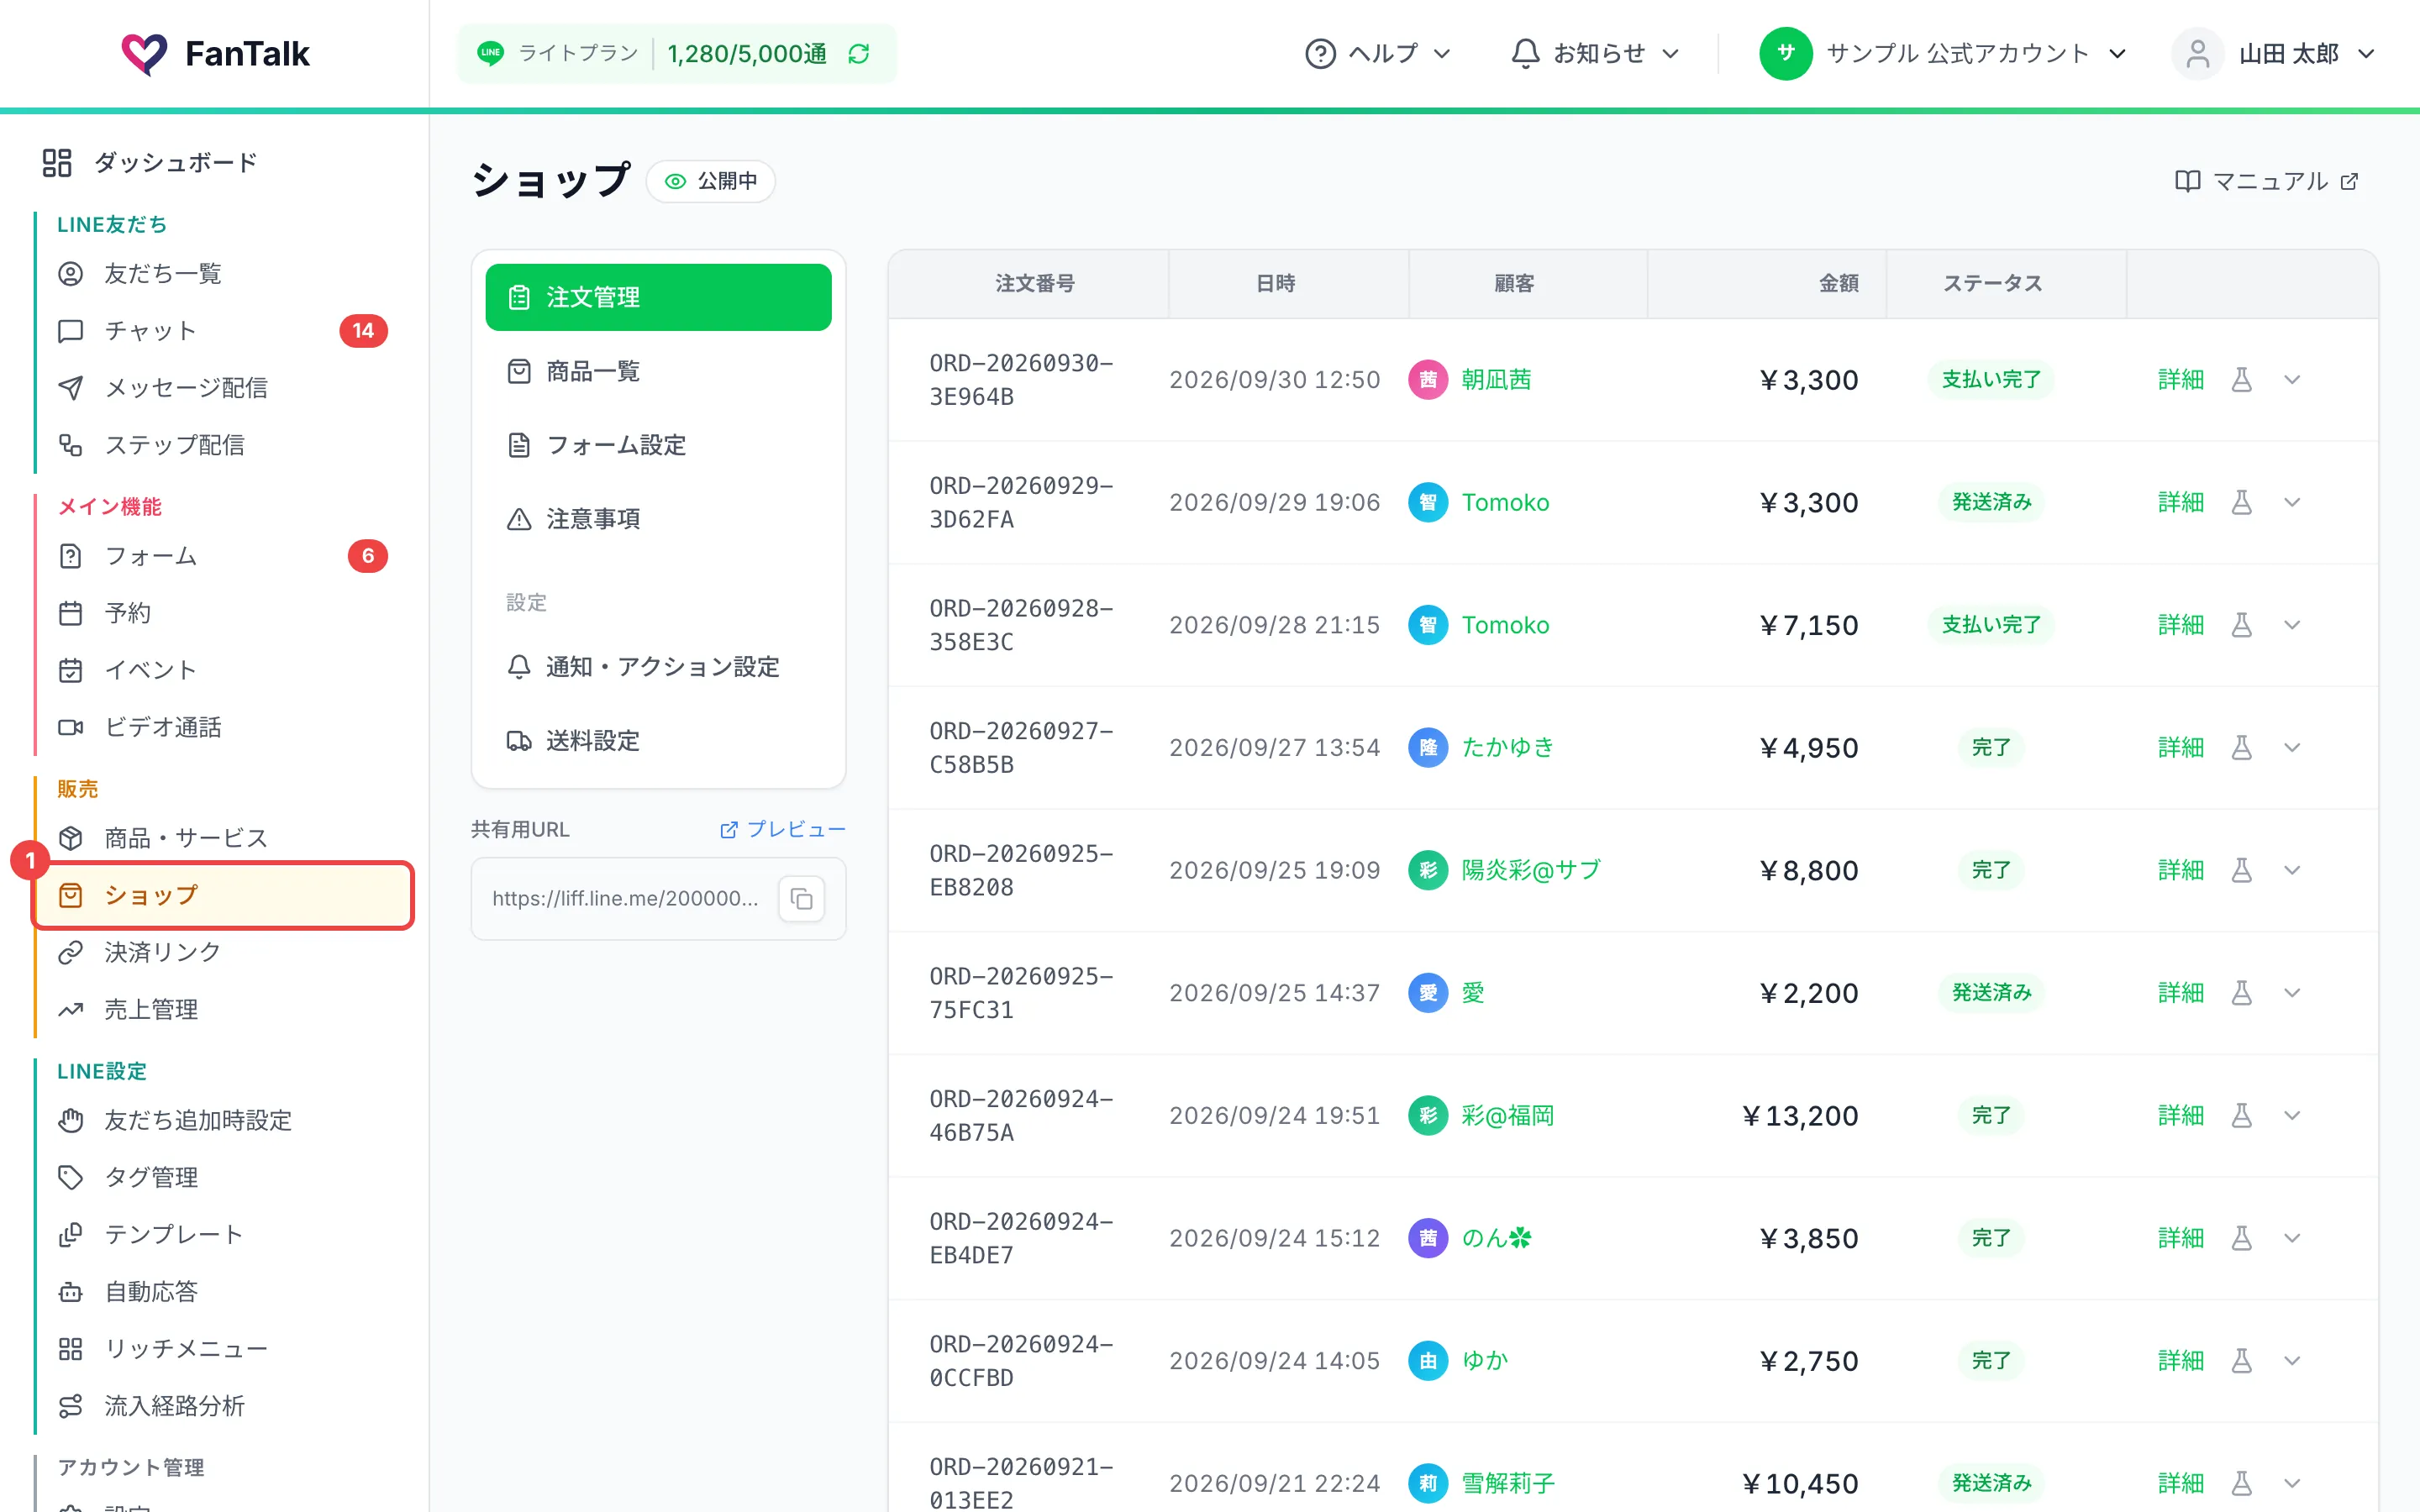2420x1512 pixels.
Task: Click the flask icon in the たかゆき order row
Action: click(x=2241, y=748)
